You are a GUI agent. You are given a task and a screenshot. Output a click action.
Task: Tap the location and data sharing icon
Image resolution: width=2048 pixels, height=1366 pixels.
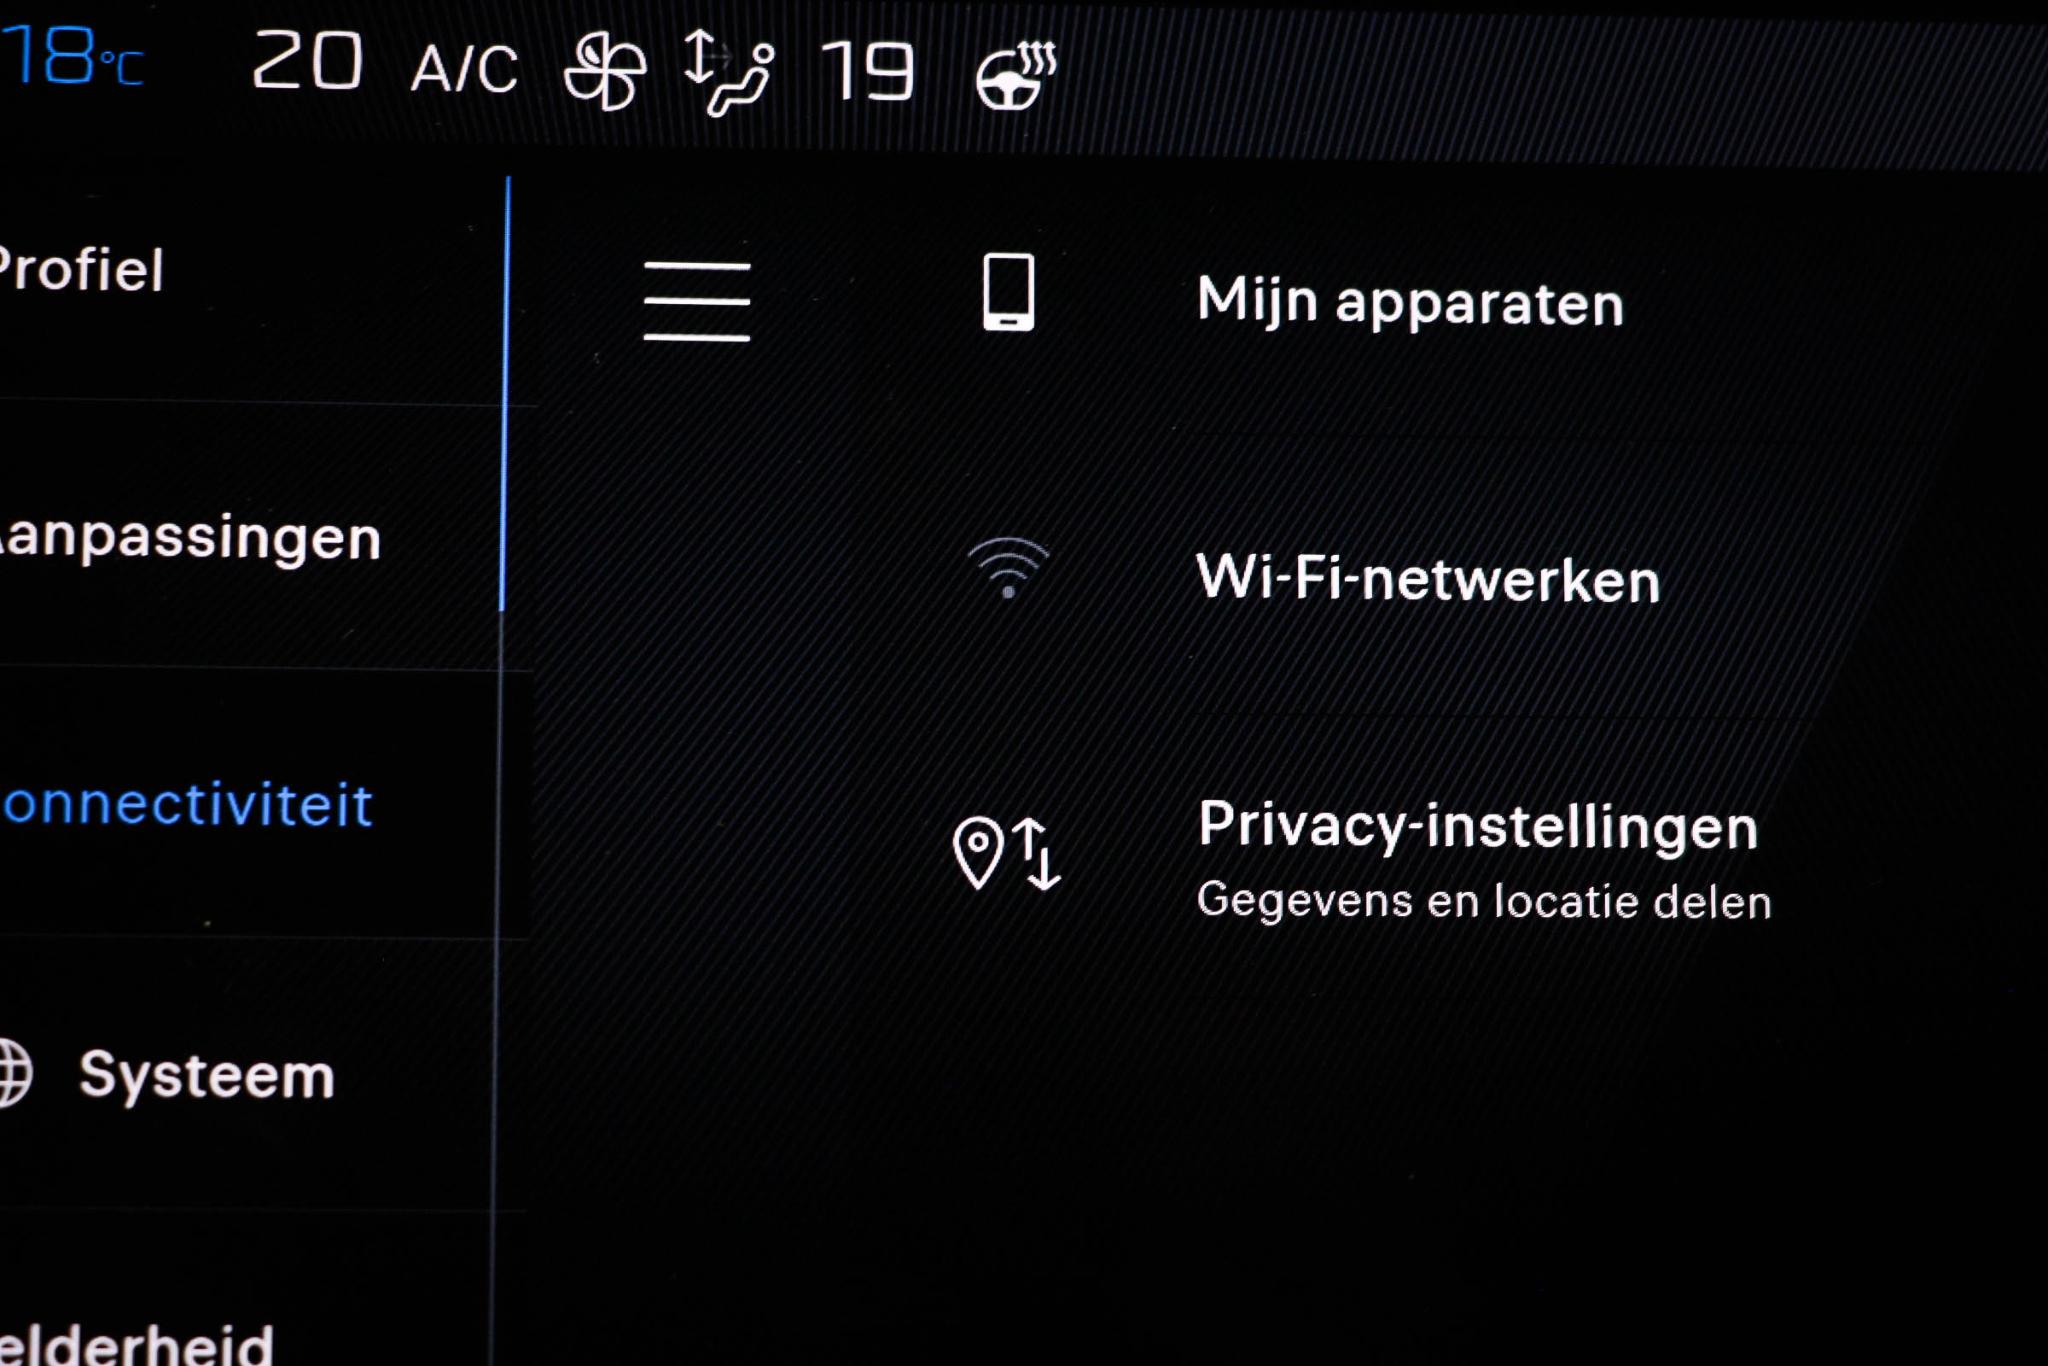click(x=1006, y=853)
